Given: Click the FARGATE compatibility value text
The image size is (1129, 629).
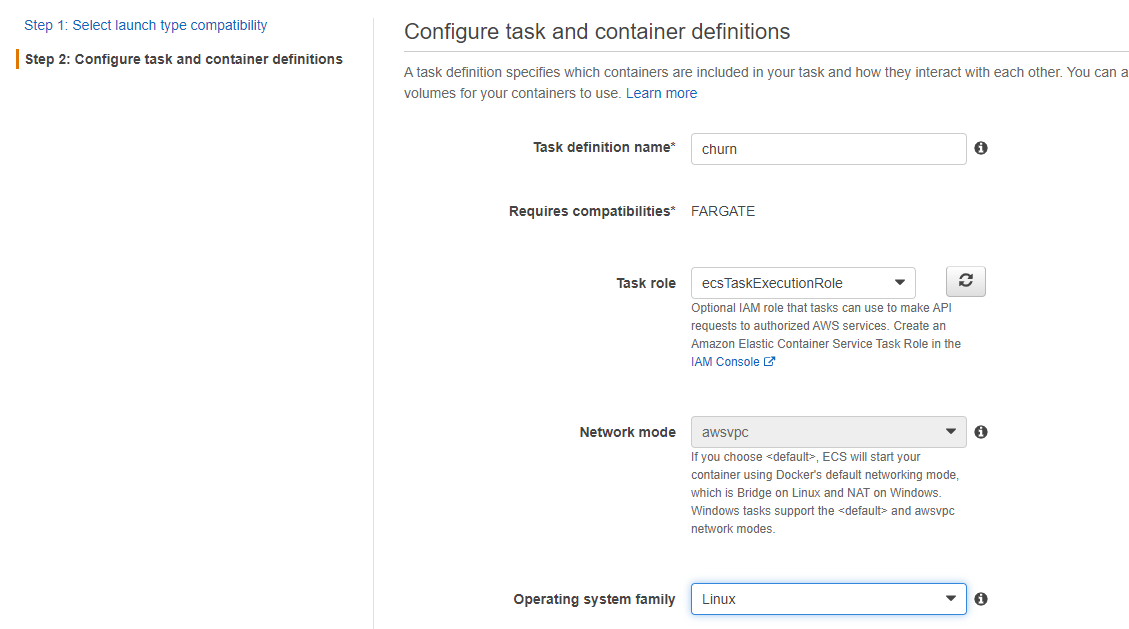Looking at the screenshot, I should coord(723,211).
